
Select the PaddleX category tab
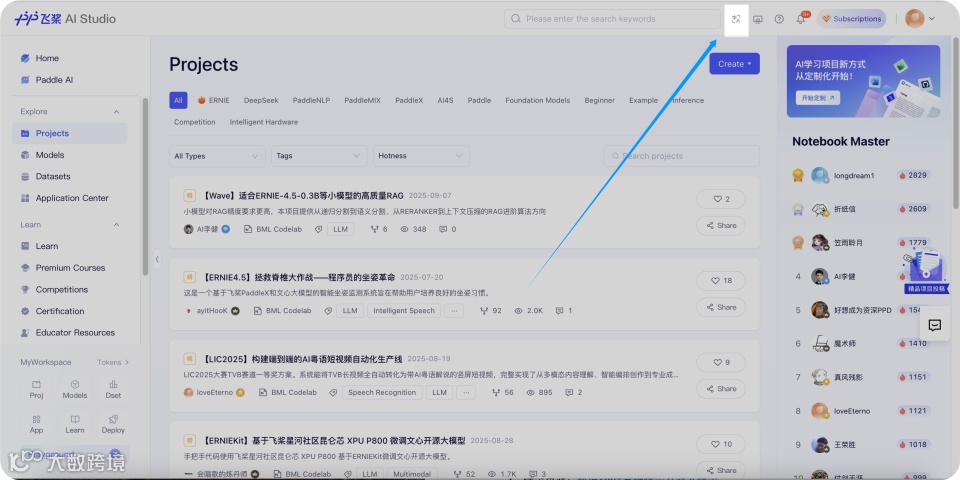409,100
